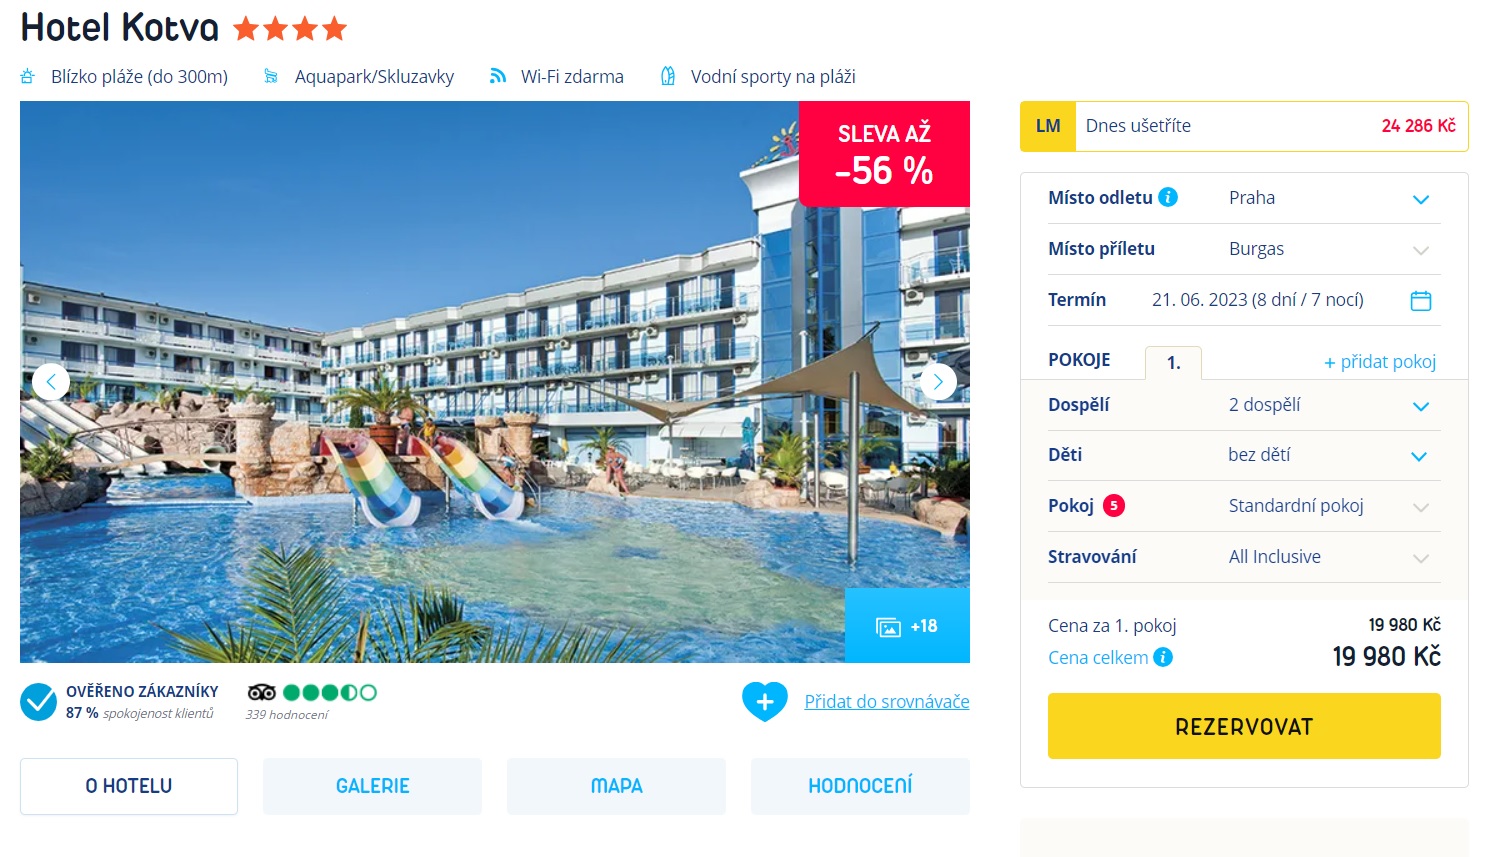The width and height of the screenshot is (1499, 857).
Task: Show the previous hotel photo
Action: [51, 382]
